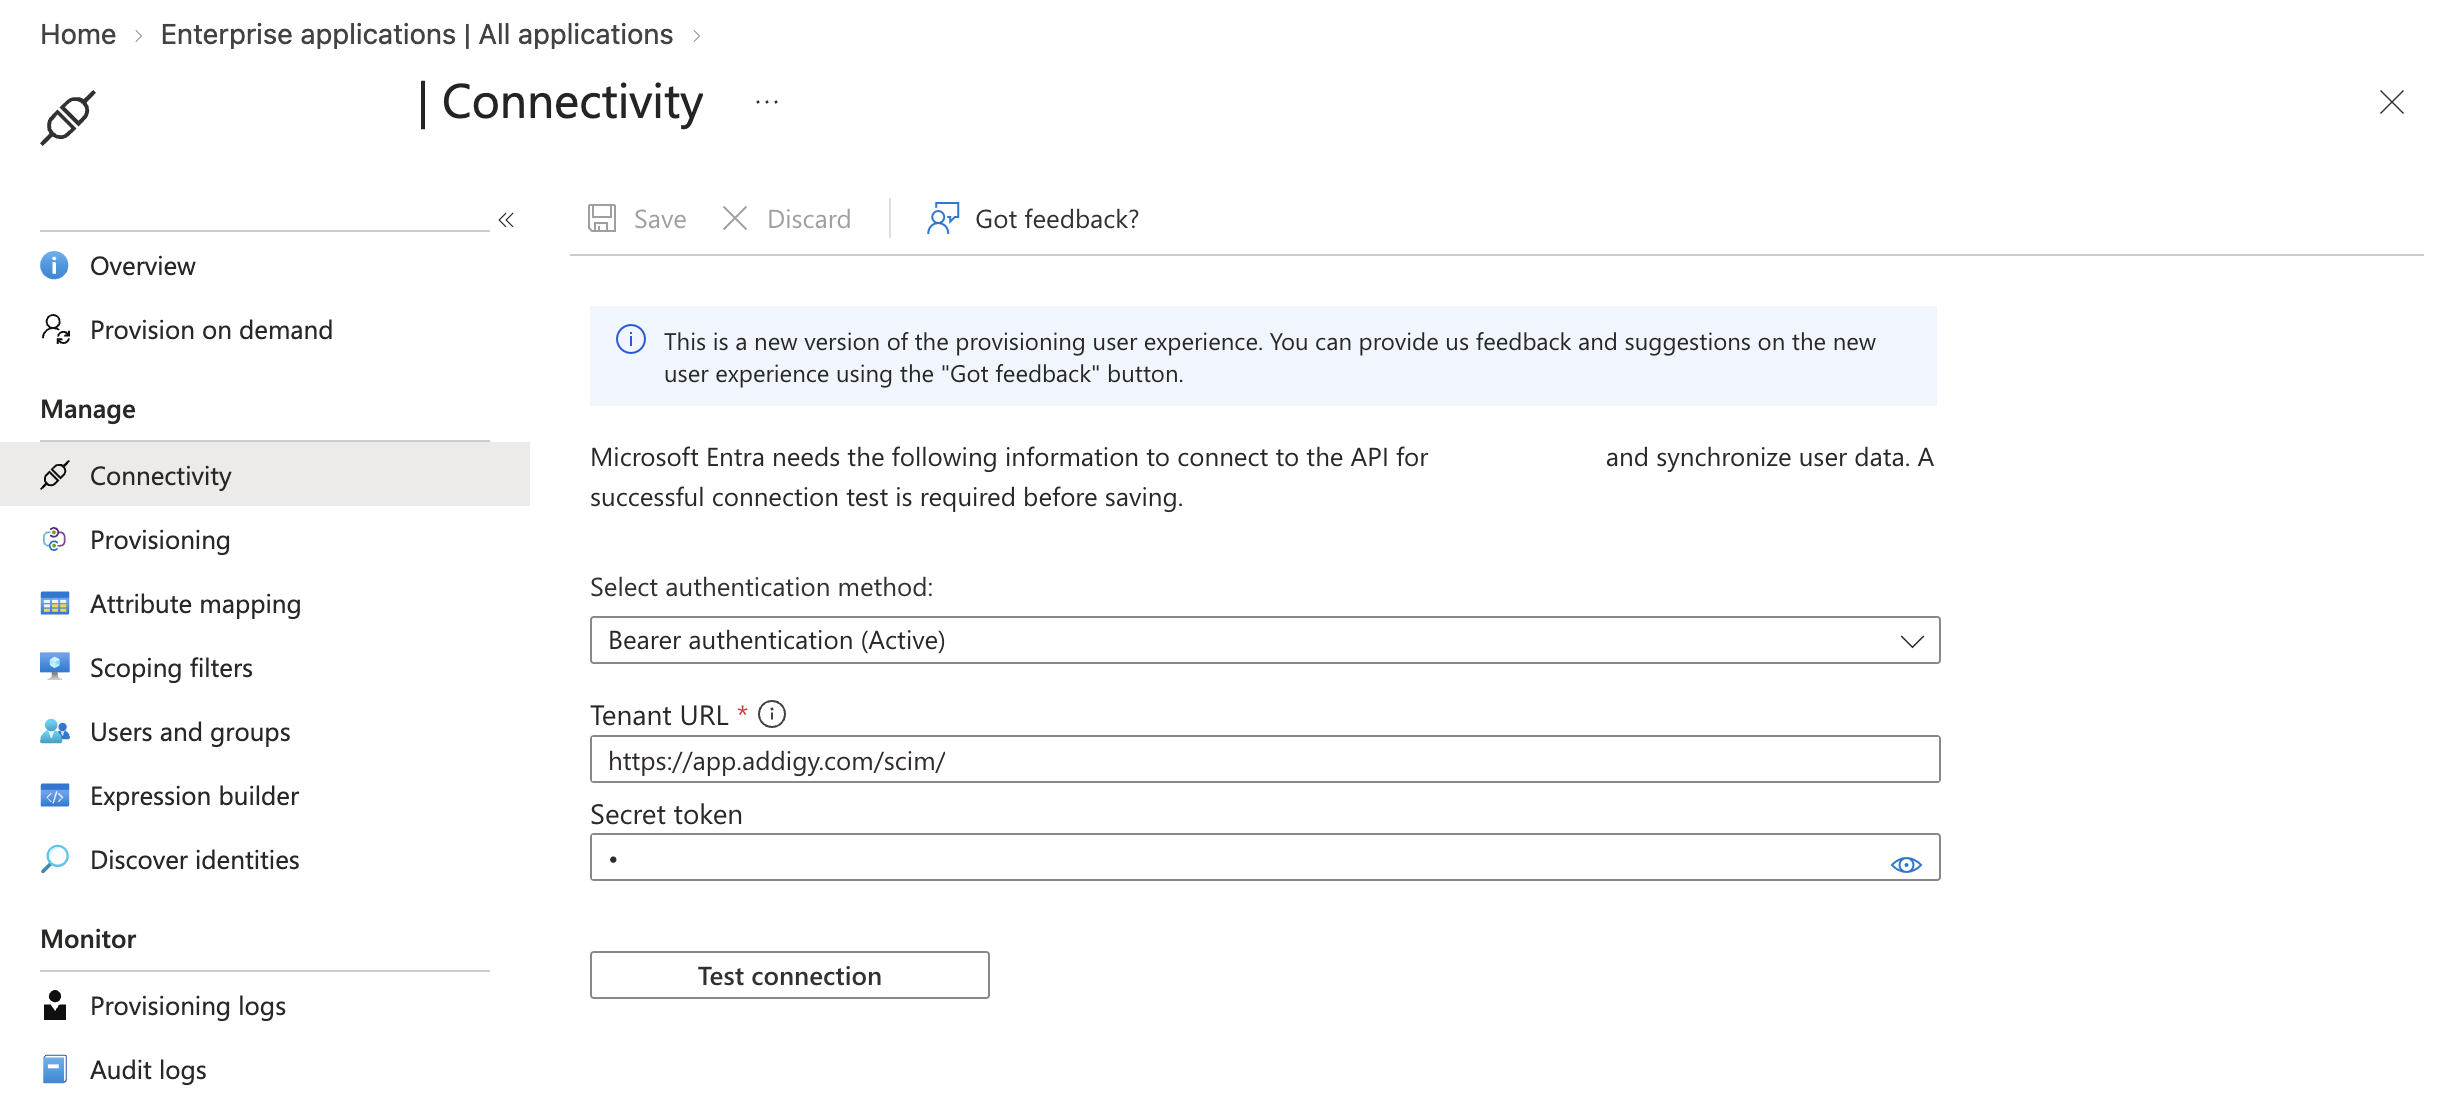2458x1100 pixels.
Task: Open the authentication method dropdown
Action: click(1265, 640)
